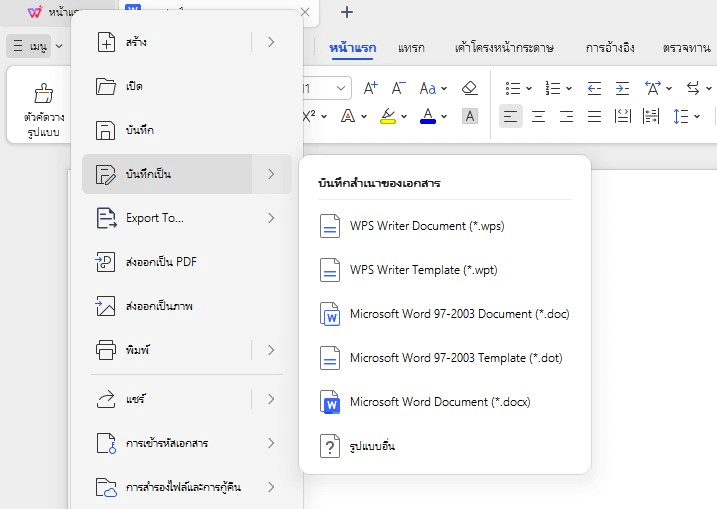The width and height of the screenshot is (717, 509).
Task: Click the show tabs/columns alignment icon
Action: click(x=651, y=116)
